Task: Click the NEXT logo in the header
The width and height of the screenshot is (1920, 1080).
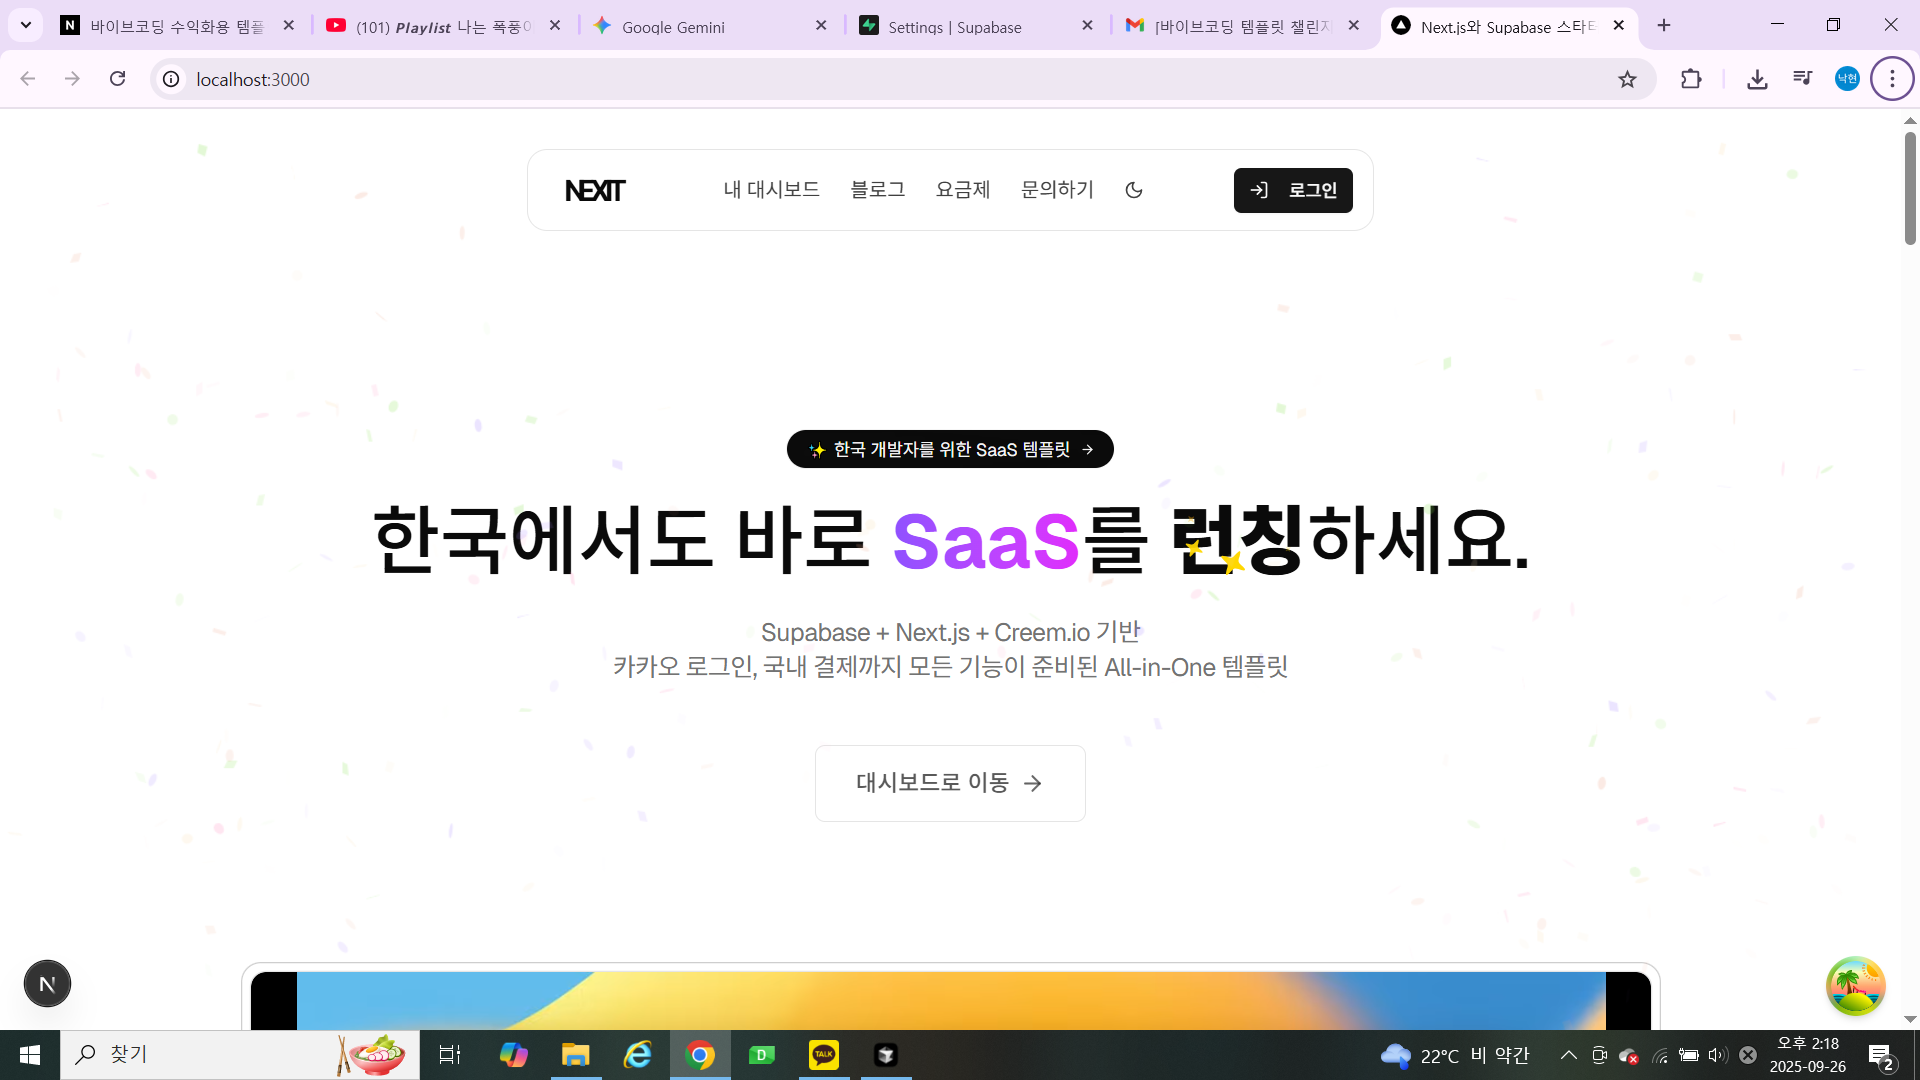Action: coord(594,190)
